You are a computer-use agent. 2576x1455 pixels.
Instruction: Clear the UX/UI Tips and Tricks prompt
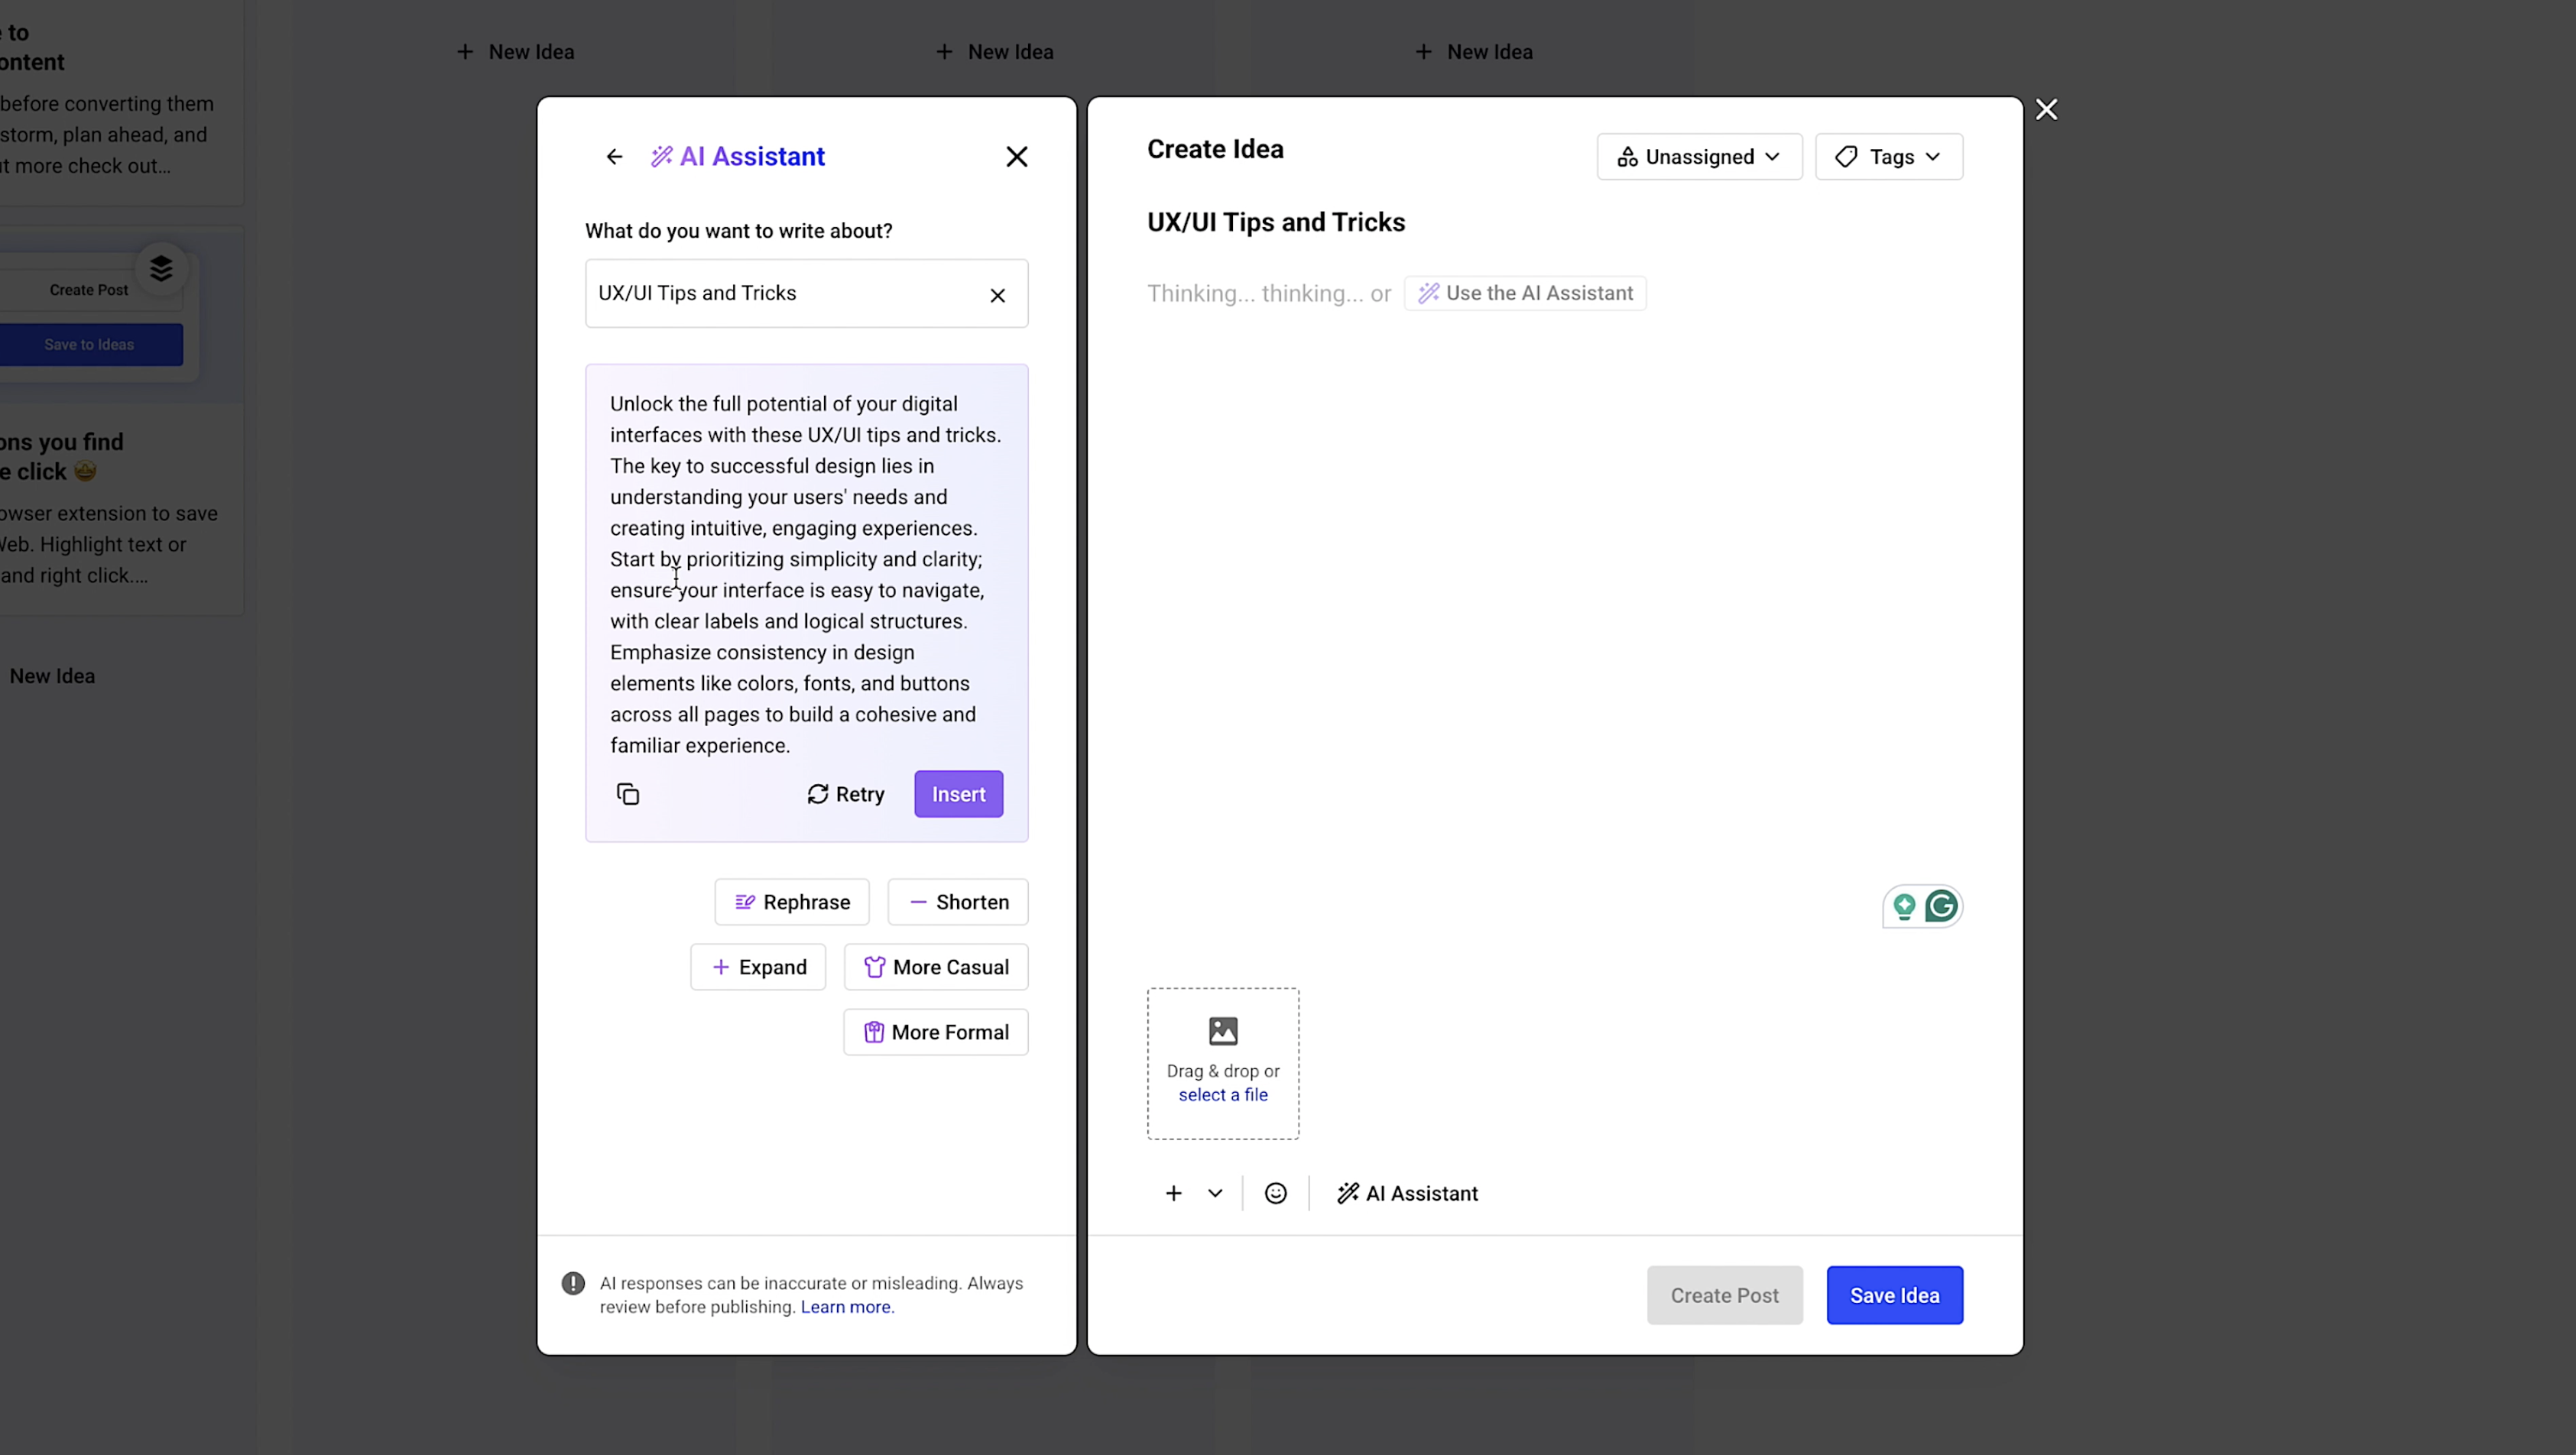(997, 295)
